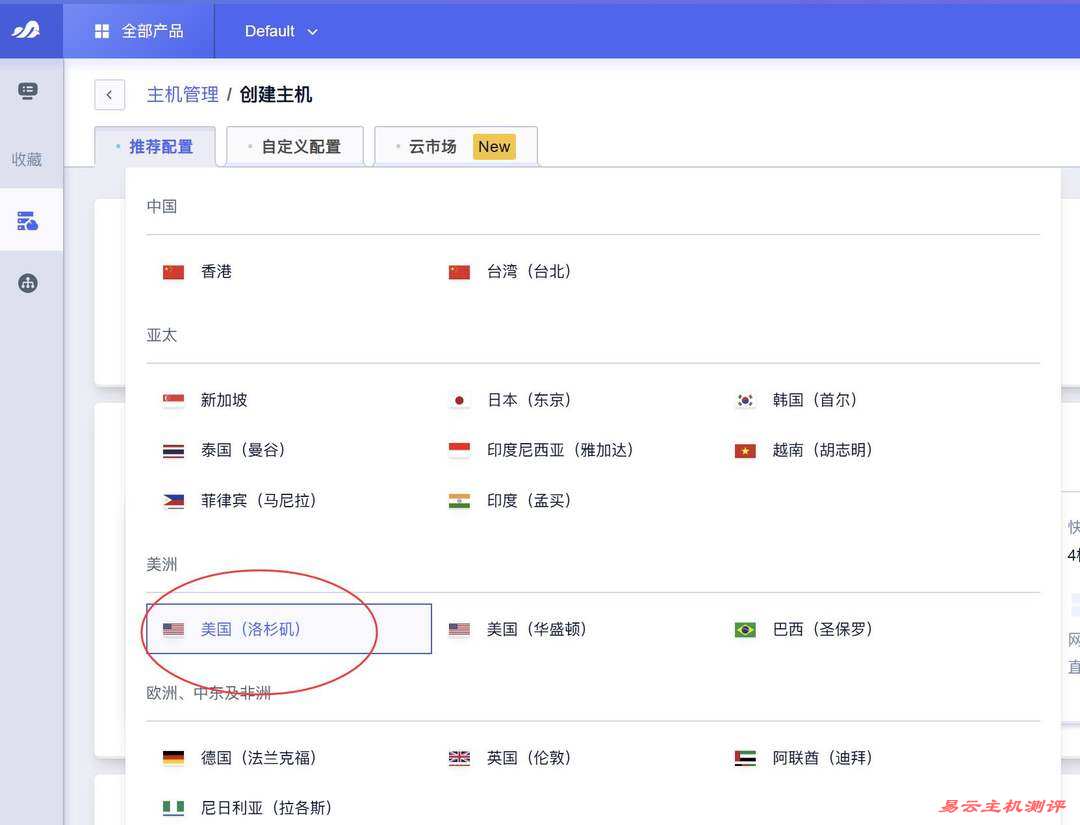Screen dimensions: 1080x825
Task: Open the Default workspace dropdown
Action: 280,31
